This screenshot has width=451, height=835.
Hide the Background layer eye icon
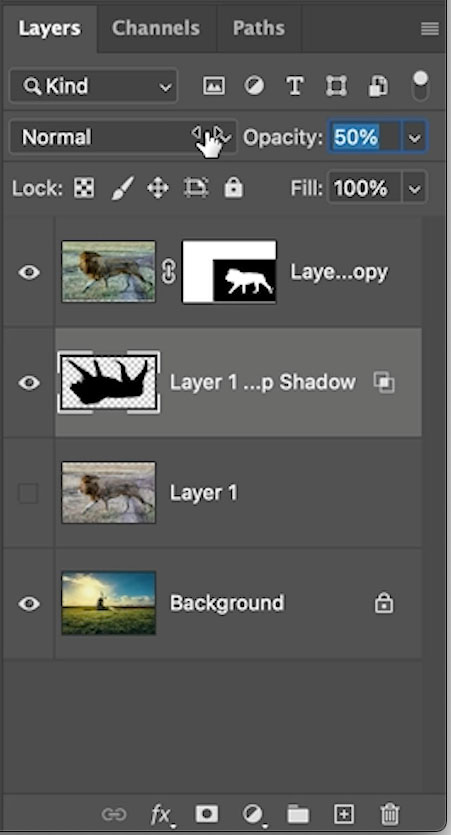point(29,603)
